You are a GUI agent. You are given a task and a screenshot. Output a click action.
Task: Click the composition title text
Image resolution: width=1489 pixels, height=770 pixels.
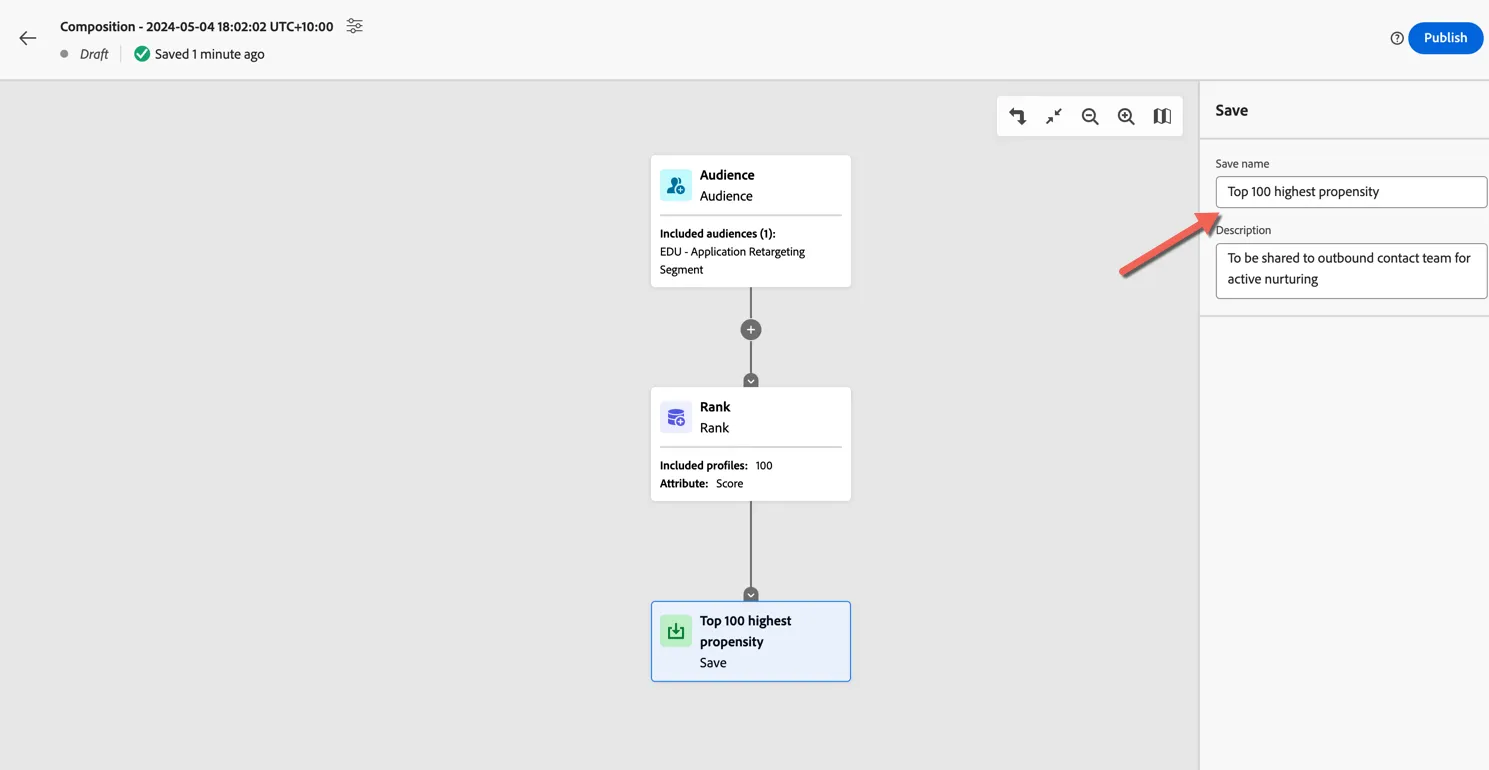click(x=196, y=27)
